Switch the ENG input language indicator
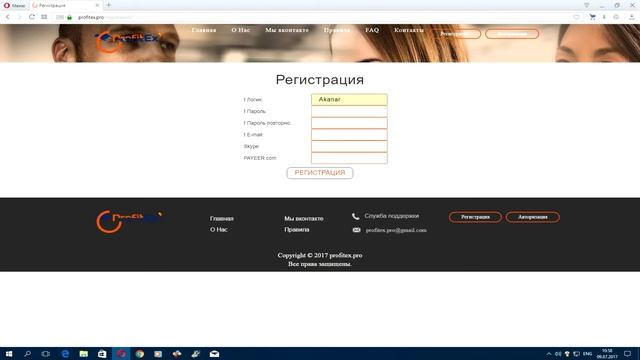640x360 pixels. (x=587, y=353)
